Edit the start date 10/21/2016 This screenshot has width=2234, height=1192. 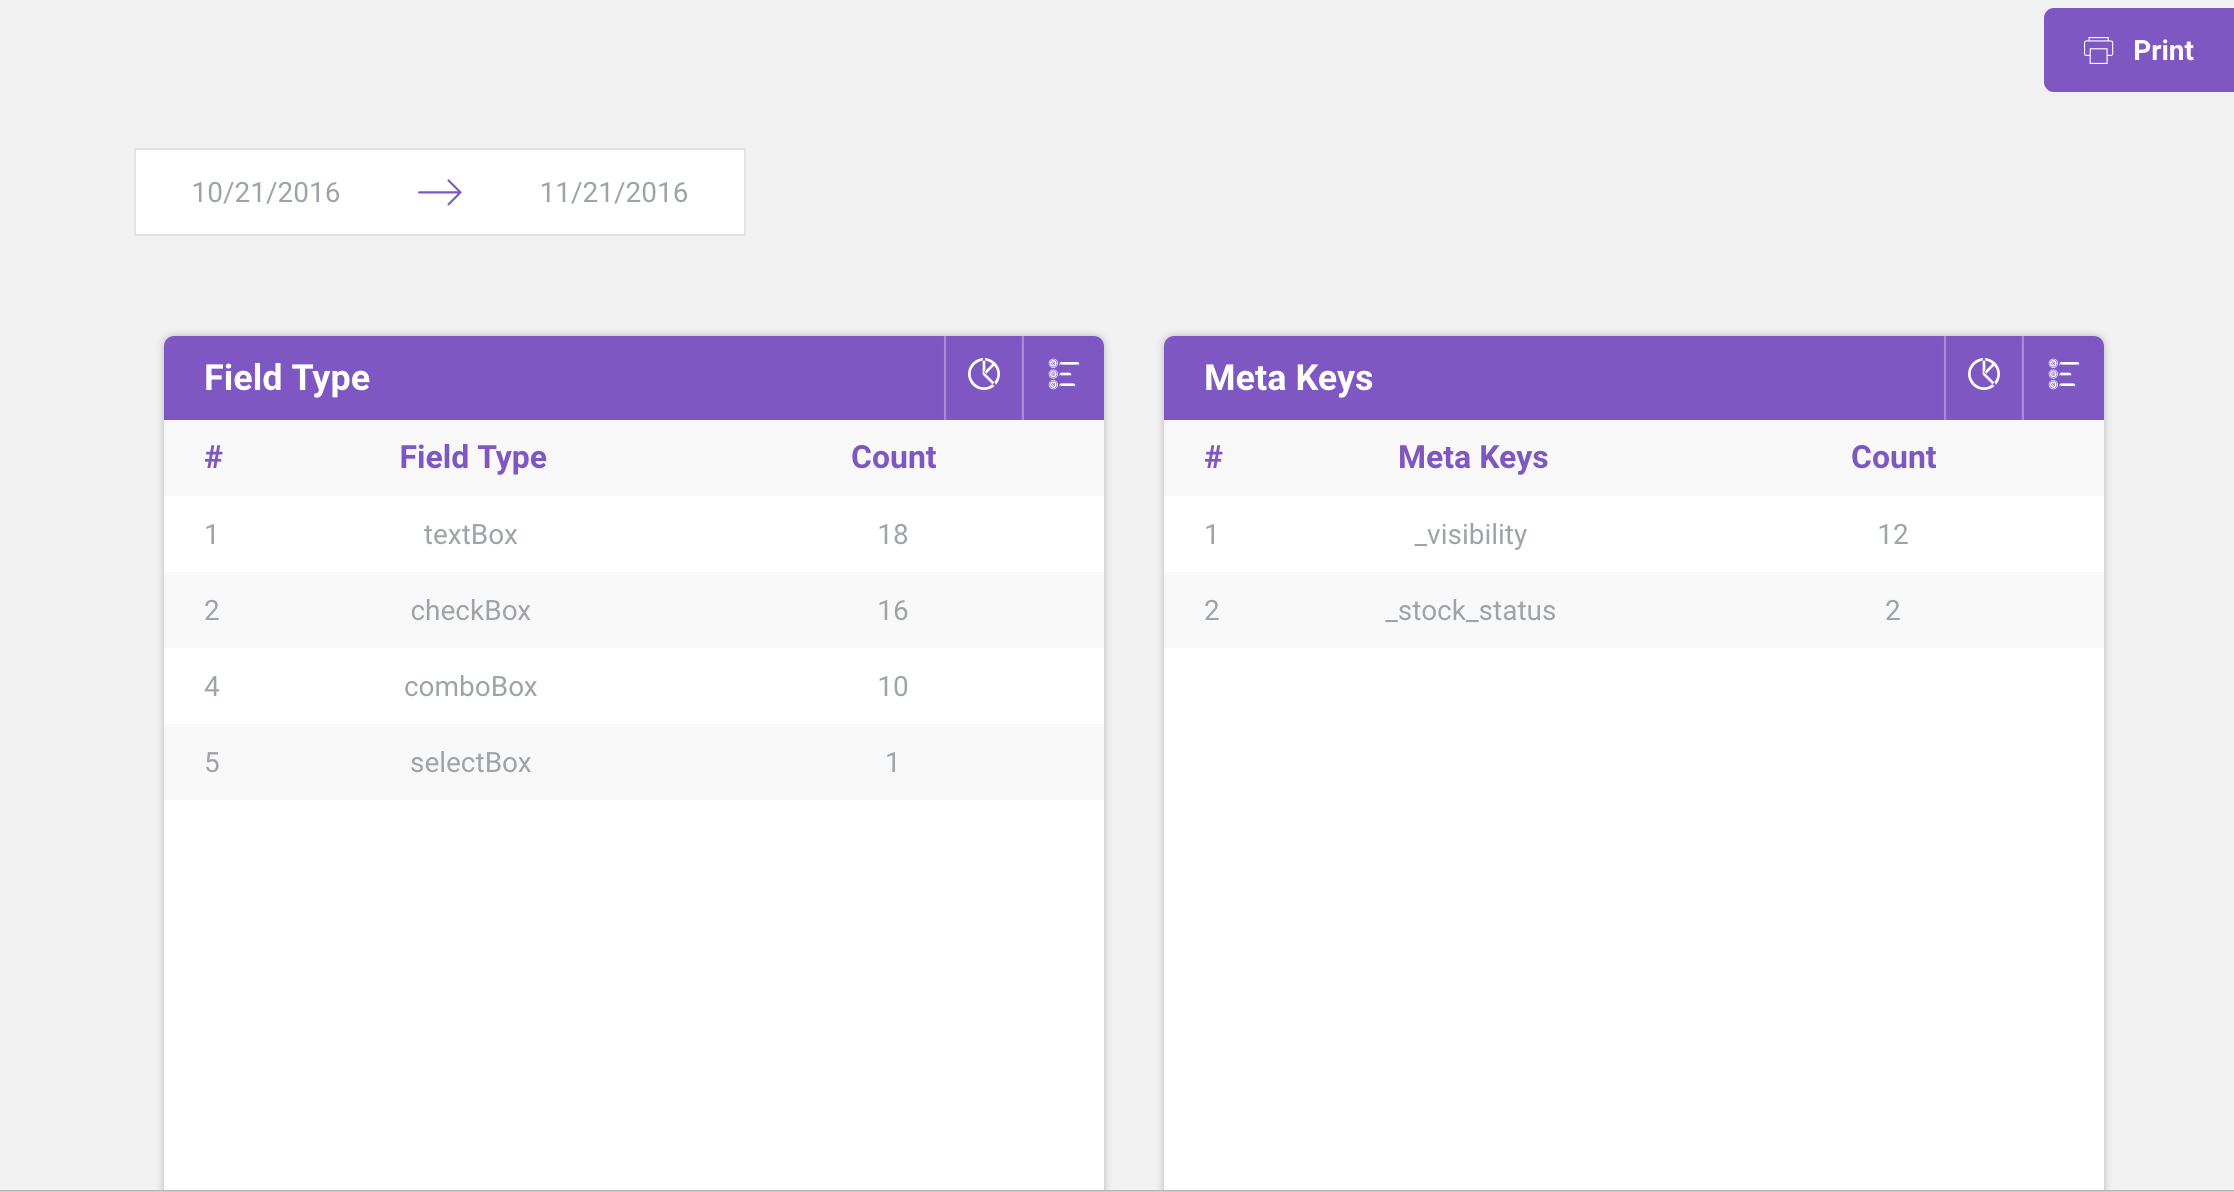[x=266, y=192]
